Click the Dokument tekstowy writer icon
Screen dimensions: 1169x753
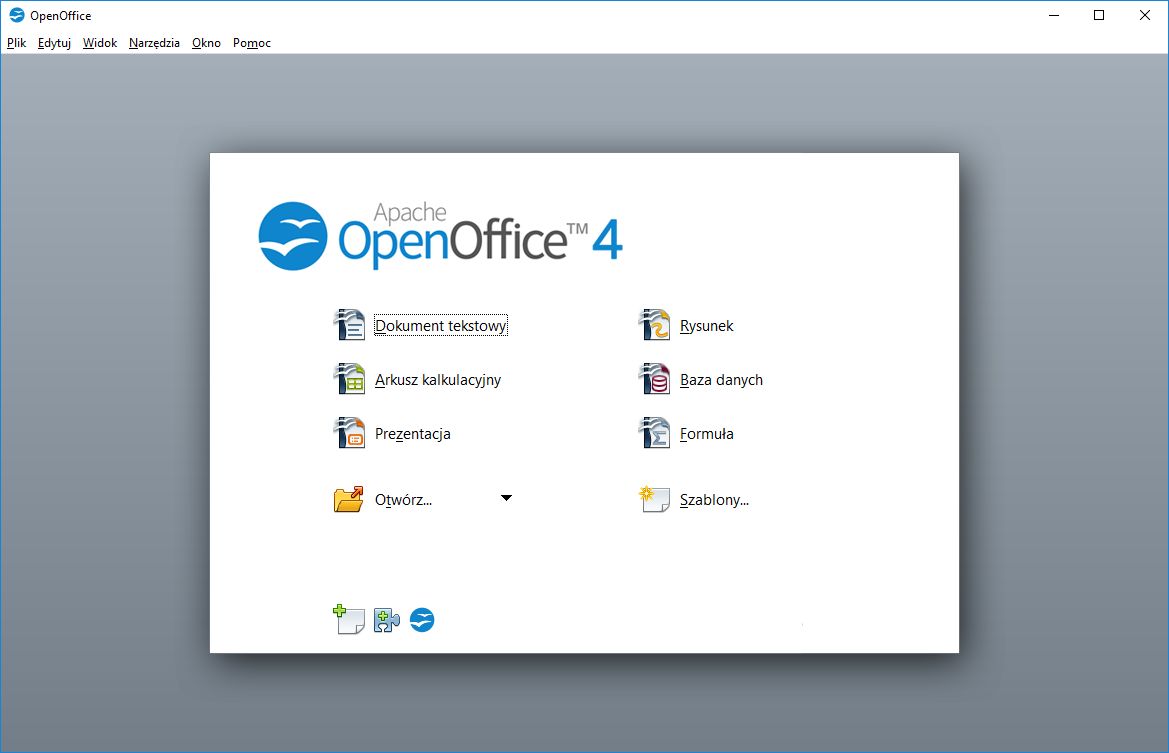tap(349, 325)
